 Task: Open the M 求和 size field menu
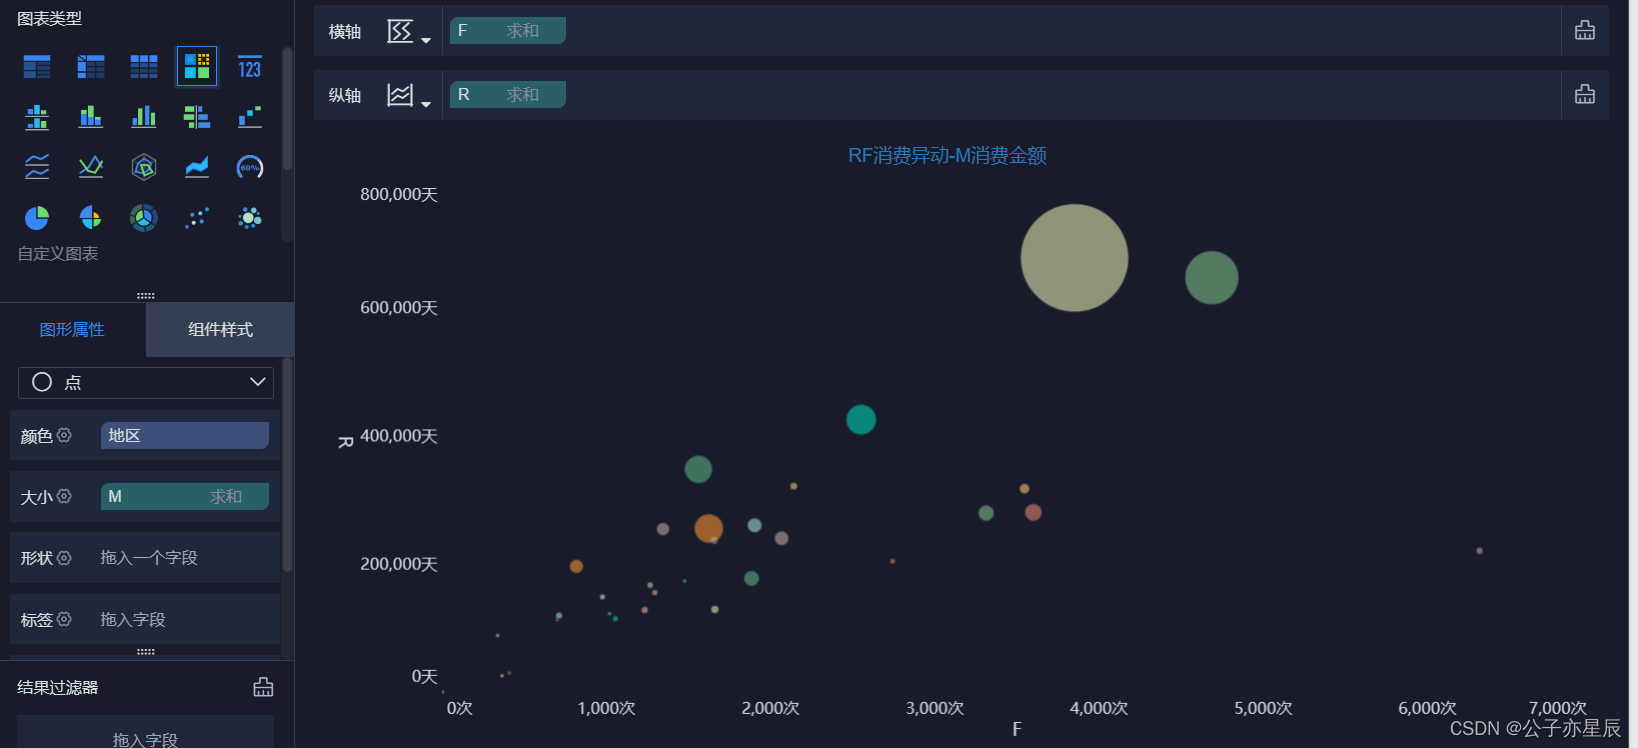185,496
